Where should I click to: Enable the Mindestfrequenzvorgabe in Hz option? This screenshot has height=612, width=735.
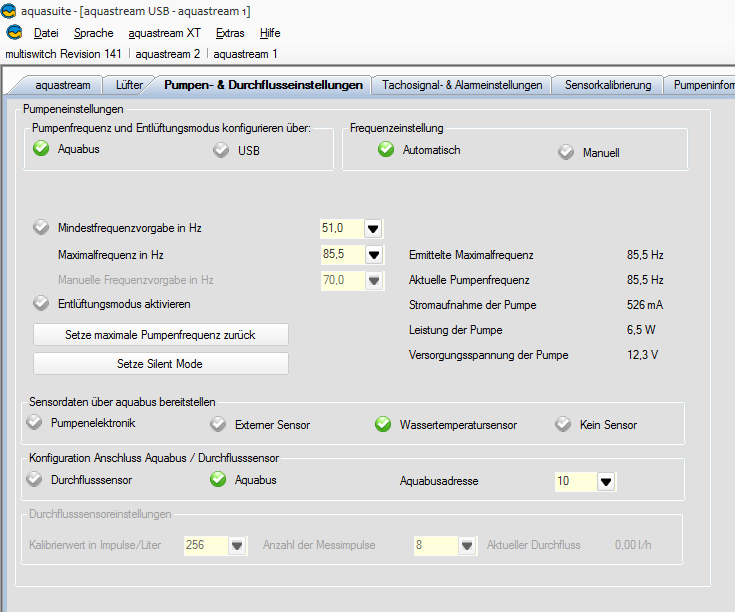pyautogui.click(x=117, y=228)
